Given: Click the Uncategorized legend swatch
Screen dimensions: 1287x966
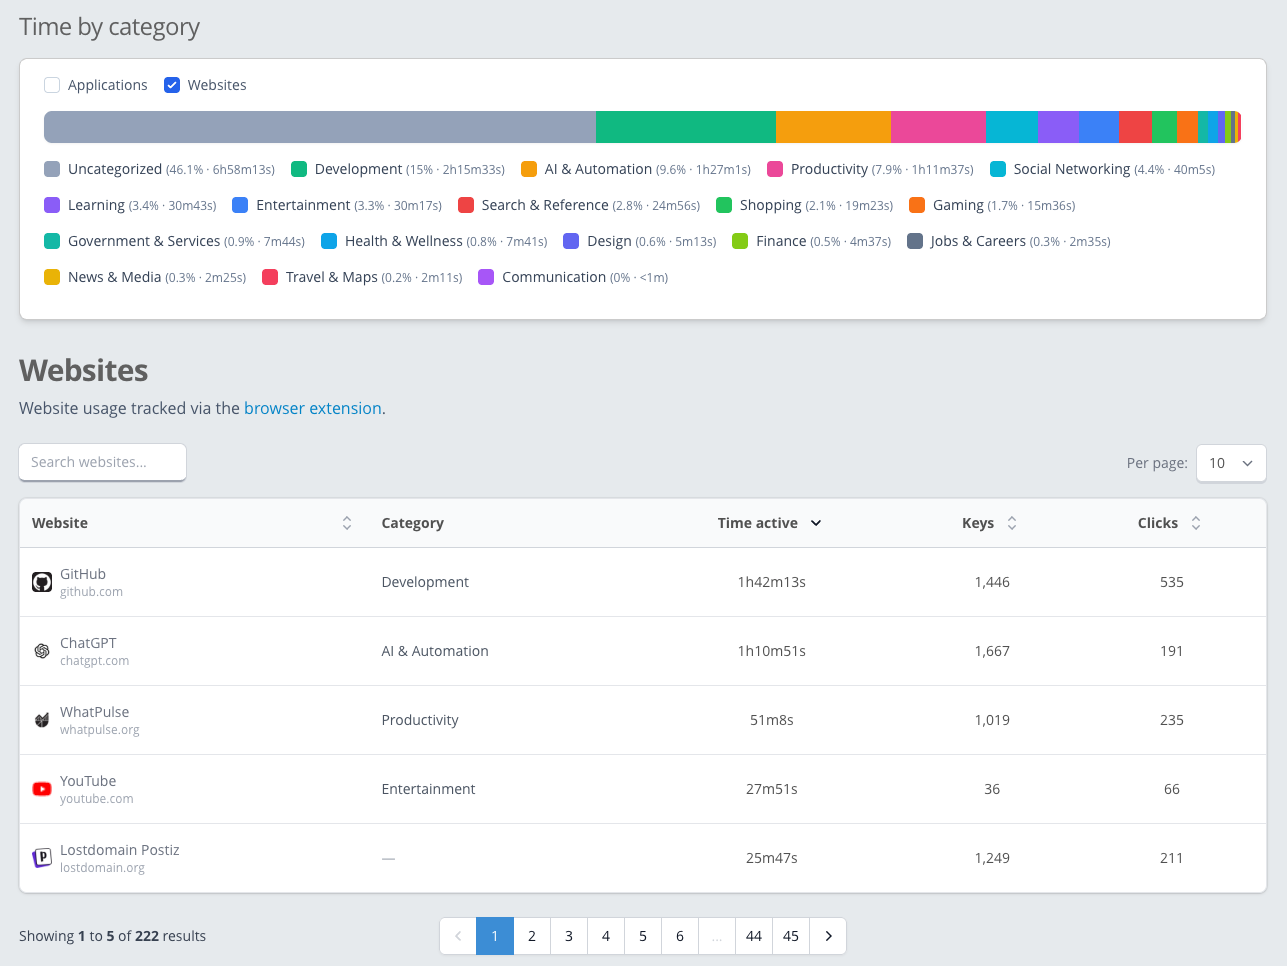Looking at the screenshot, I should 51,168.
